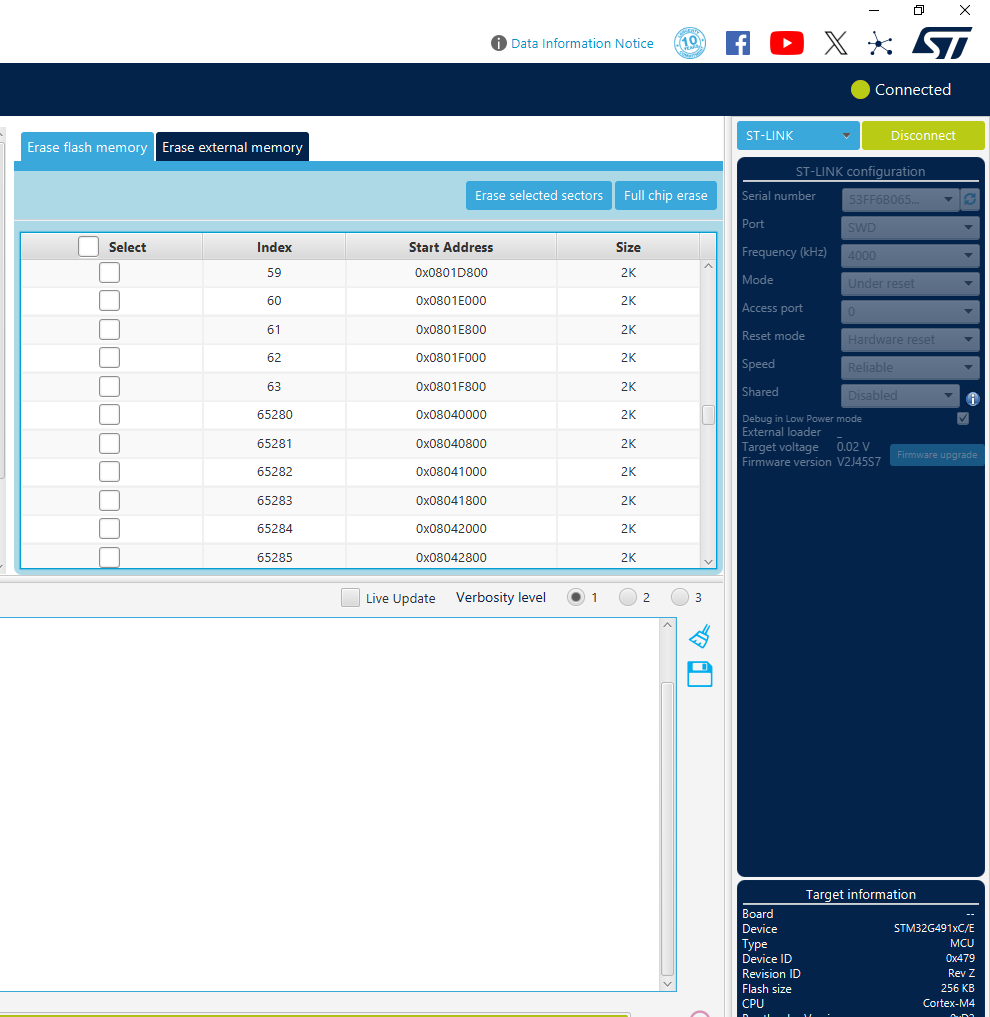Enable the Live Update checkbox

point(350,597)
